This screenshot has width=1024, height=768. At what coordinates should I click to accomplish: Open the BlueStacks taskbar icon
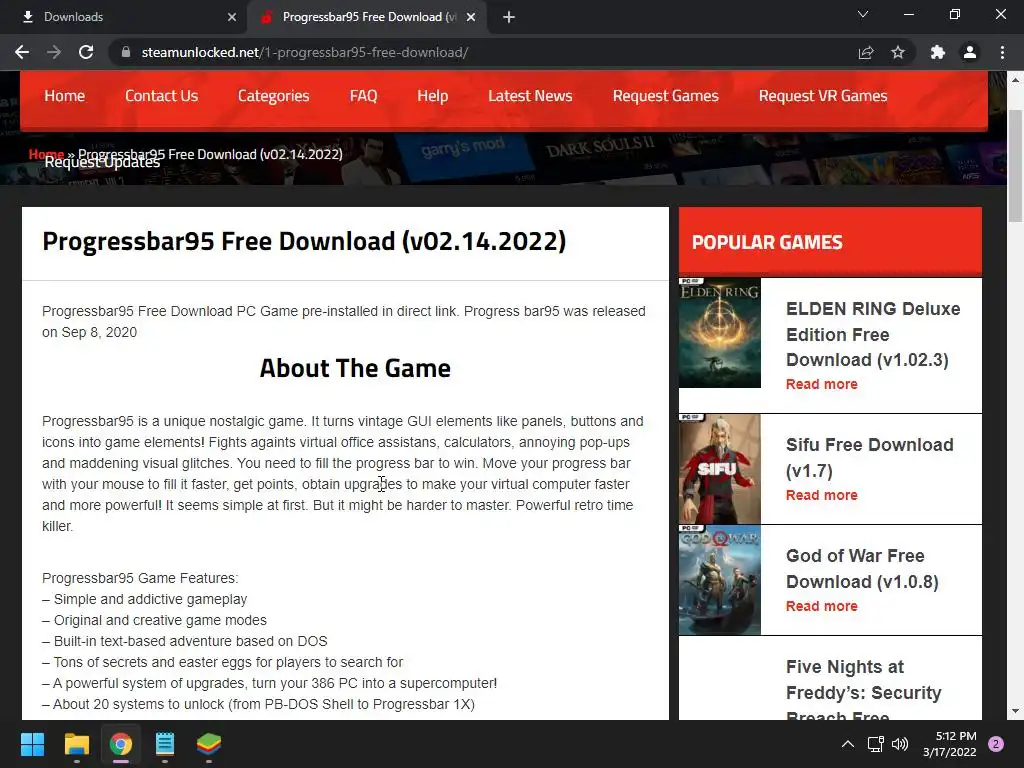click(x=209, y=744)
